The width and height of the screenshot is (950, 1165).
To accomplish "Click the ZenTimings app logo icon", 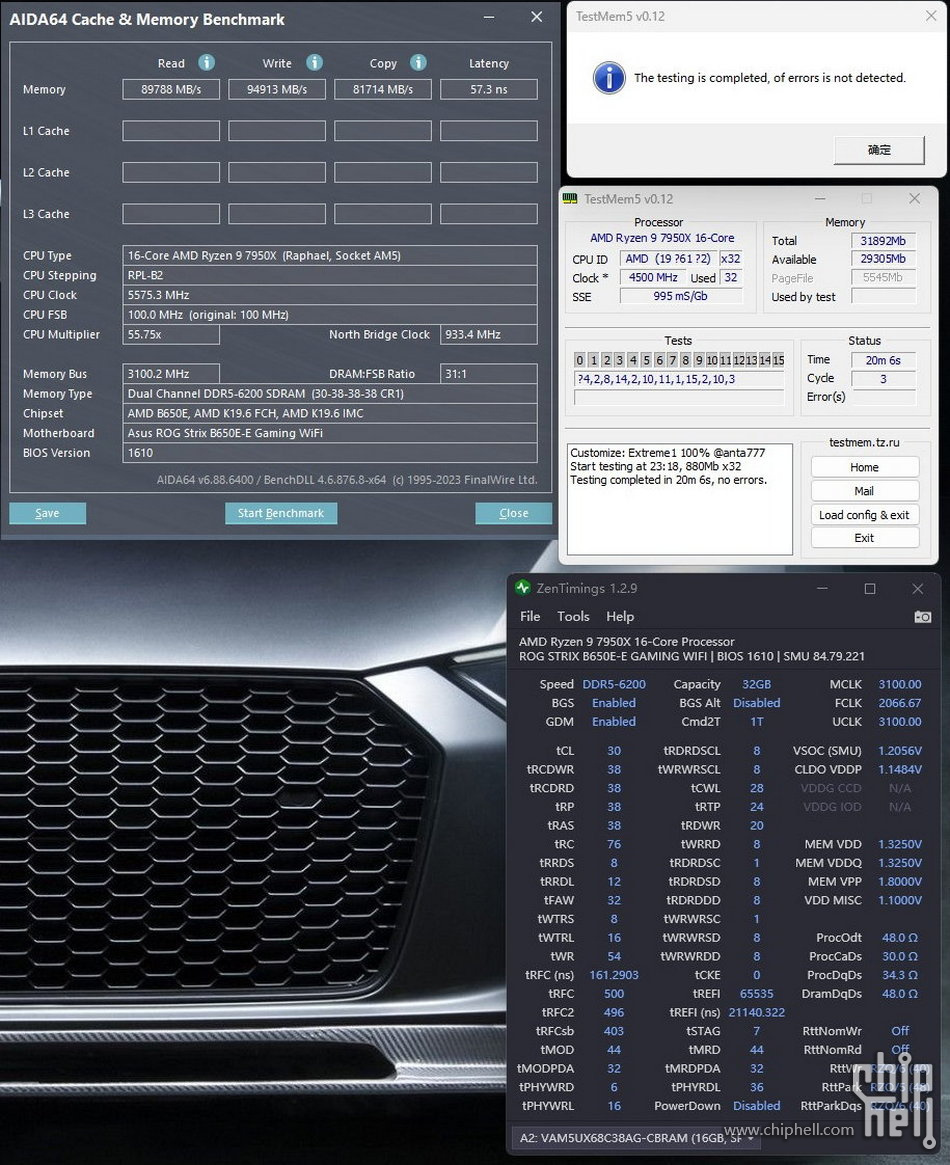I will coord(523,588).
